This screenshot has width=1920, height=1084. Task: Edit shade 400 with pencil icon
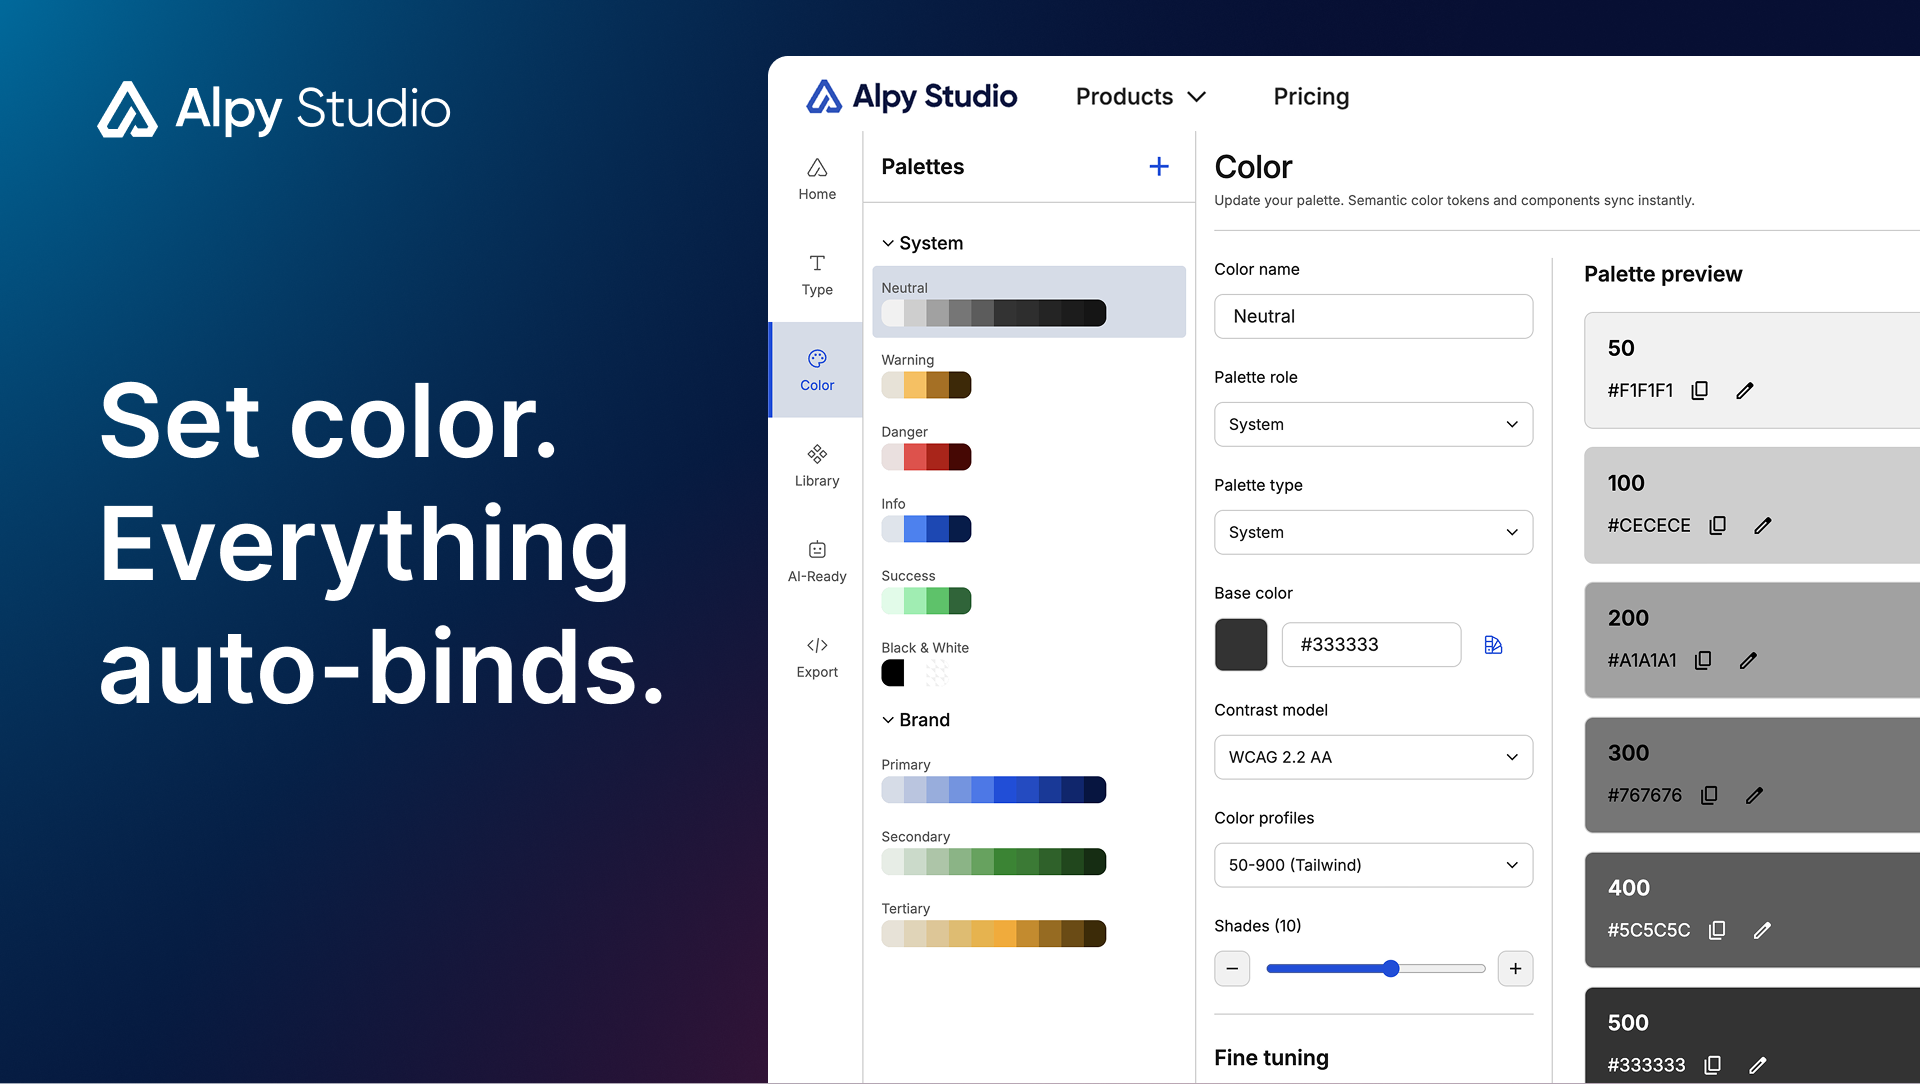(1762, 930)
